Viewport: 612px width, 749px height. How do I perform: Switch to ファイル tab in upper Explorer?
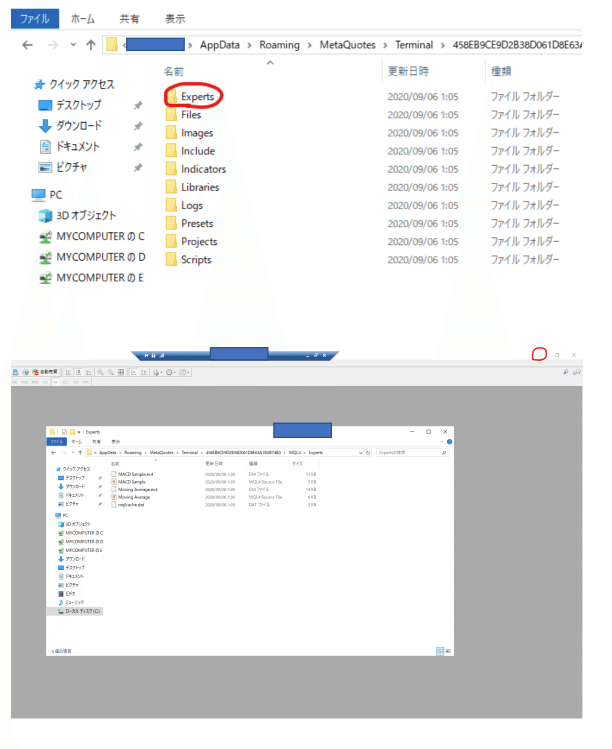35,19
